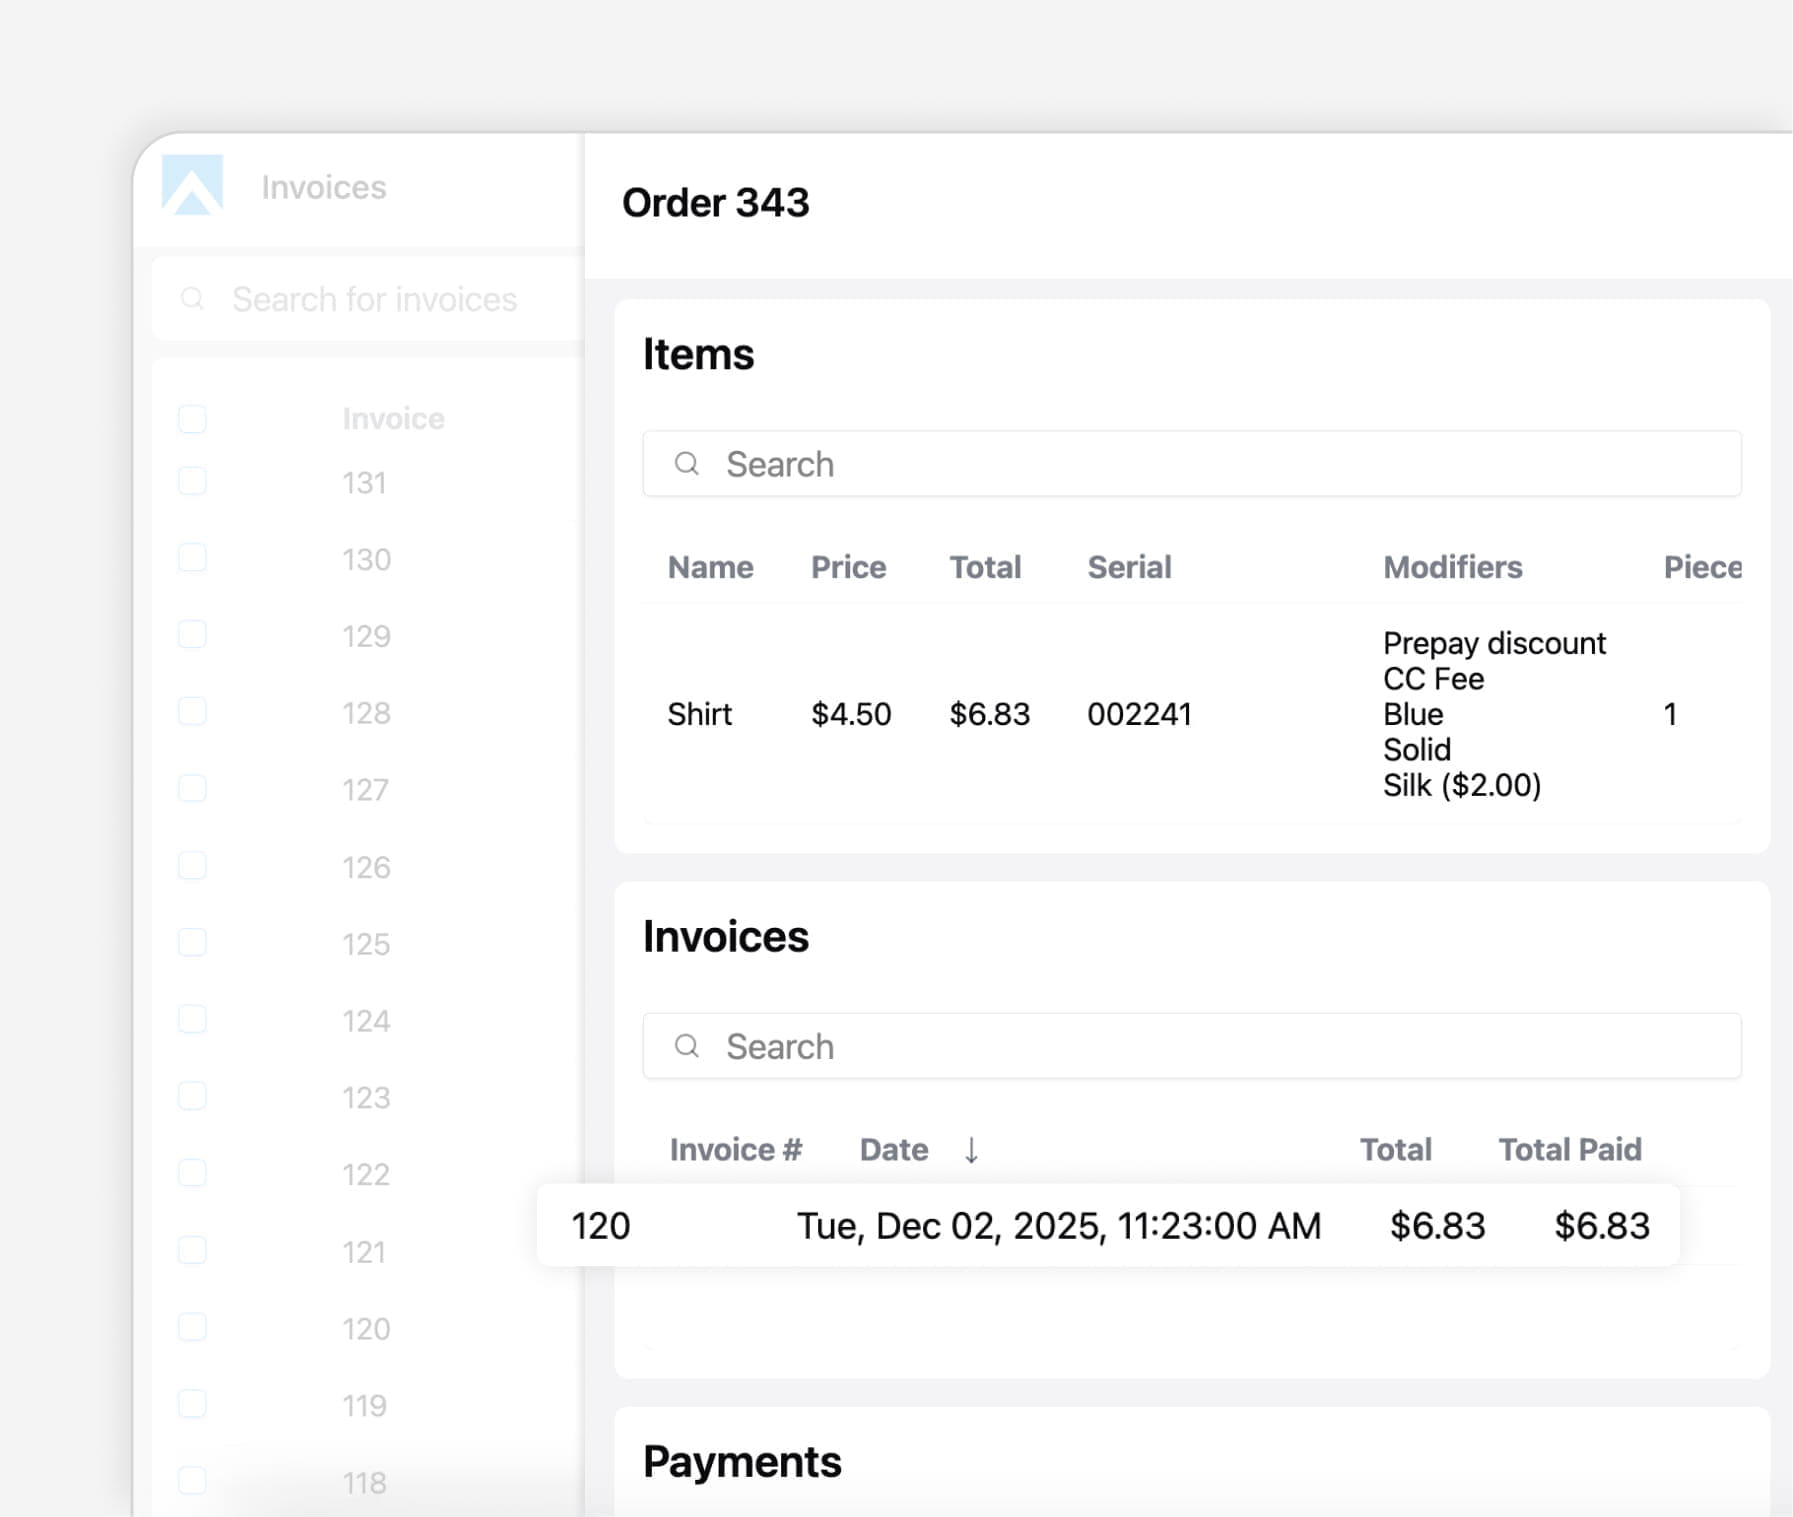Click the search icon inside the Invoices panel
The height and width of the screenshot is (1517, 1793).
point(688,1045)
